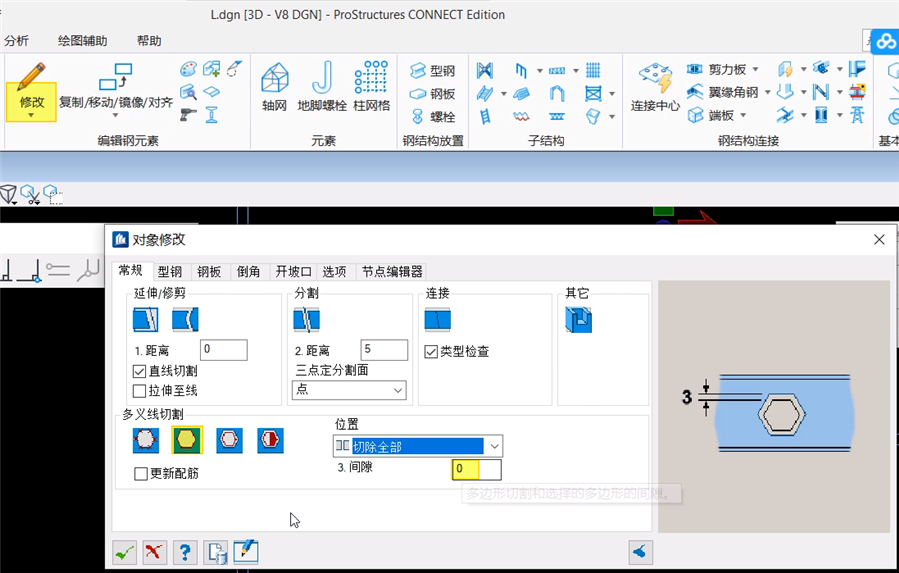Open the 绘图辅助 ribbon tab
The height and width of the screenshot is (573, 899).
point(83,41)
